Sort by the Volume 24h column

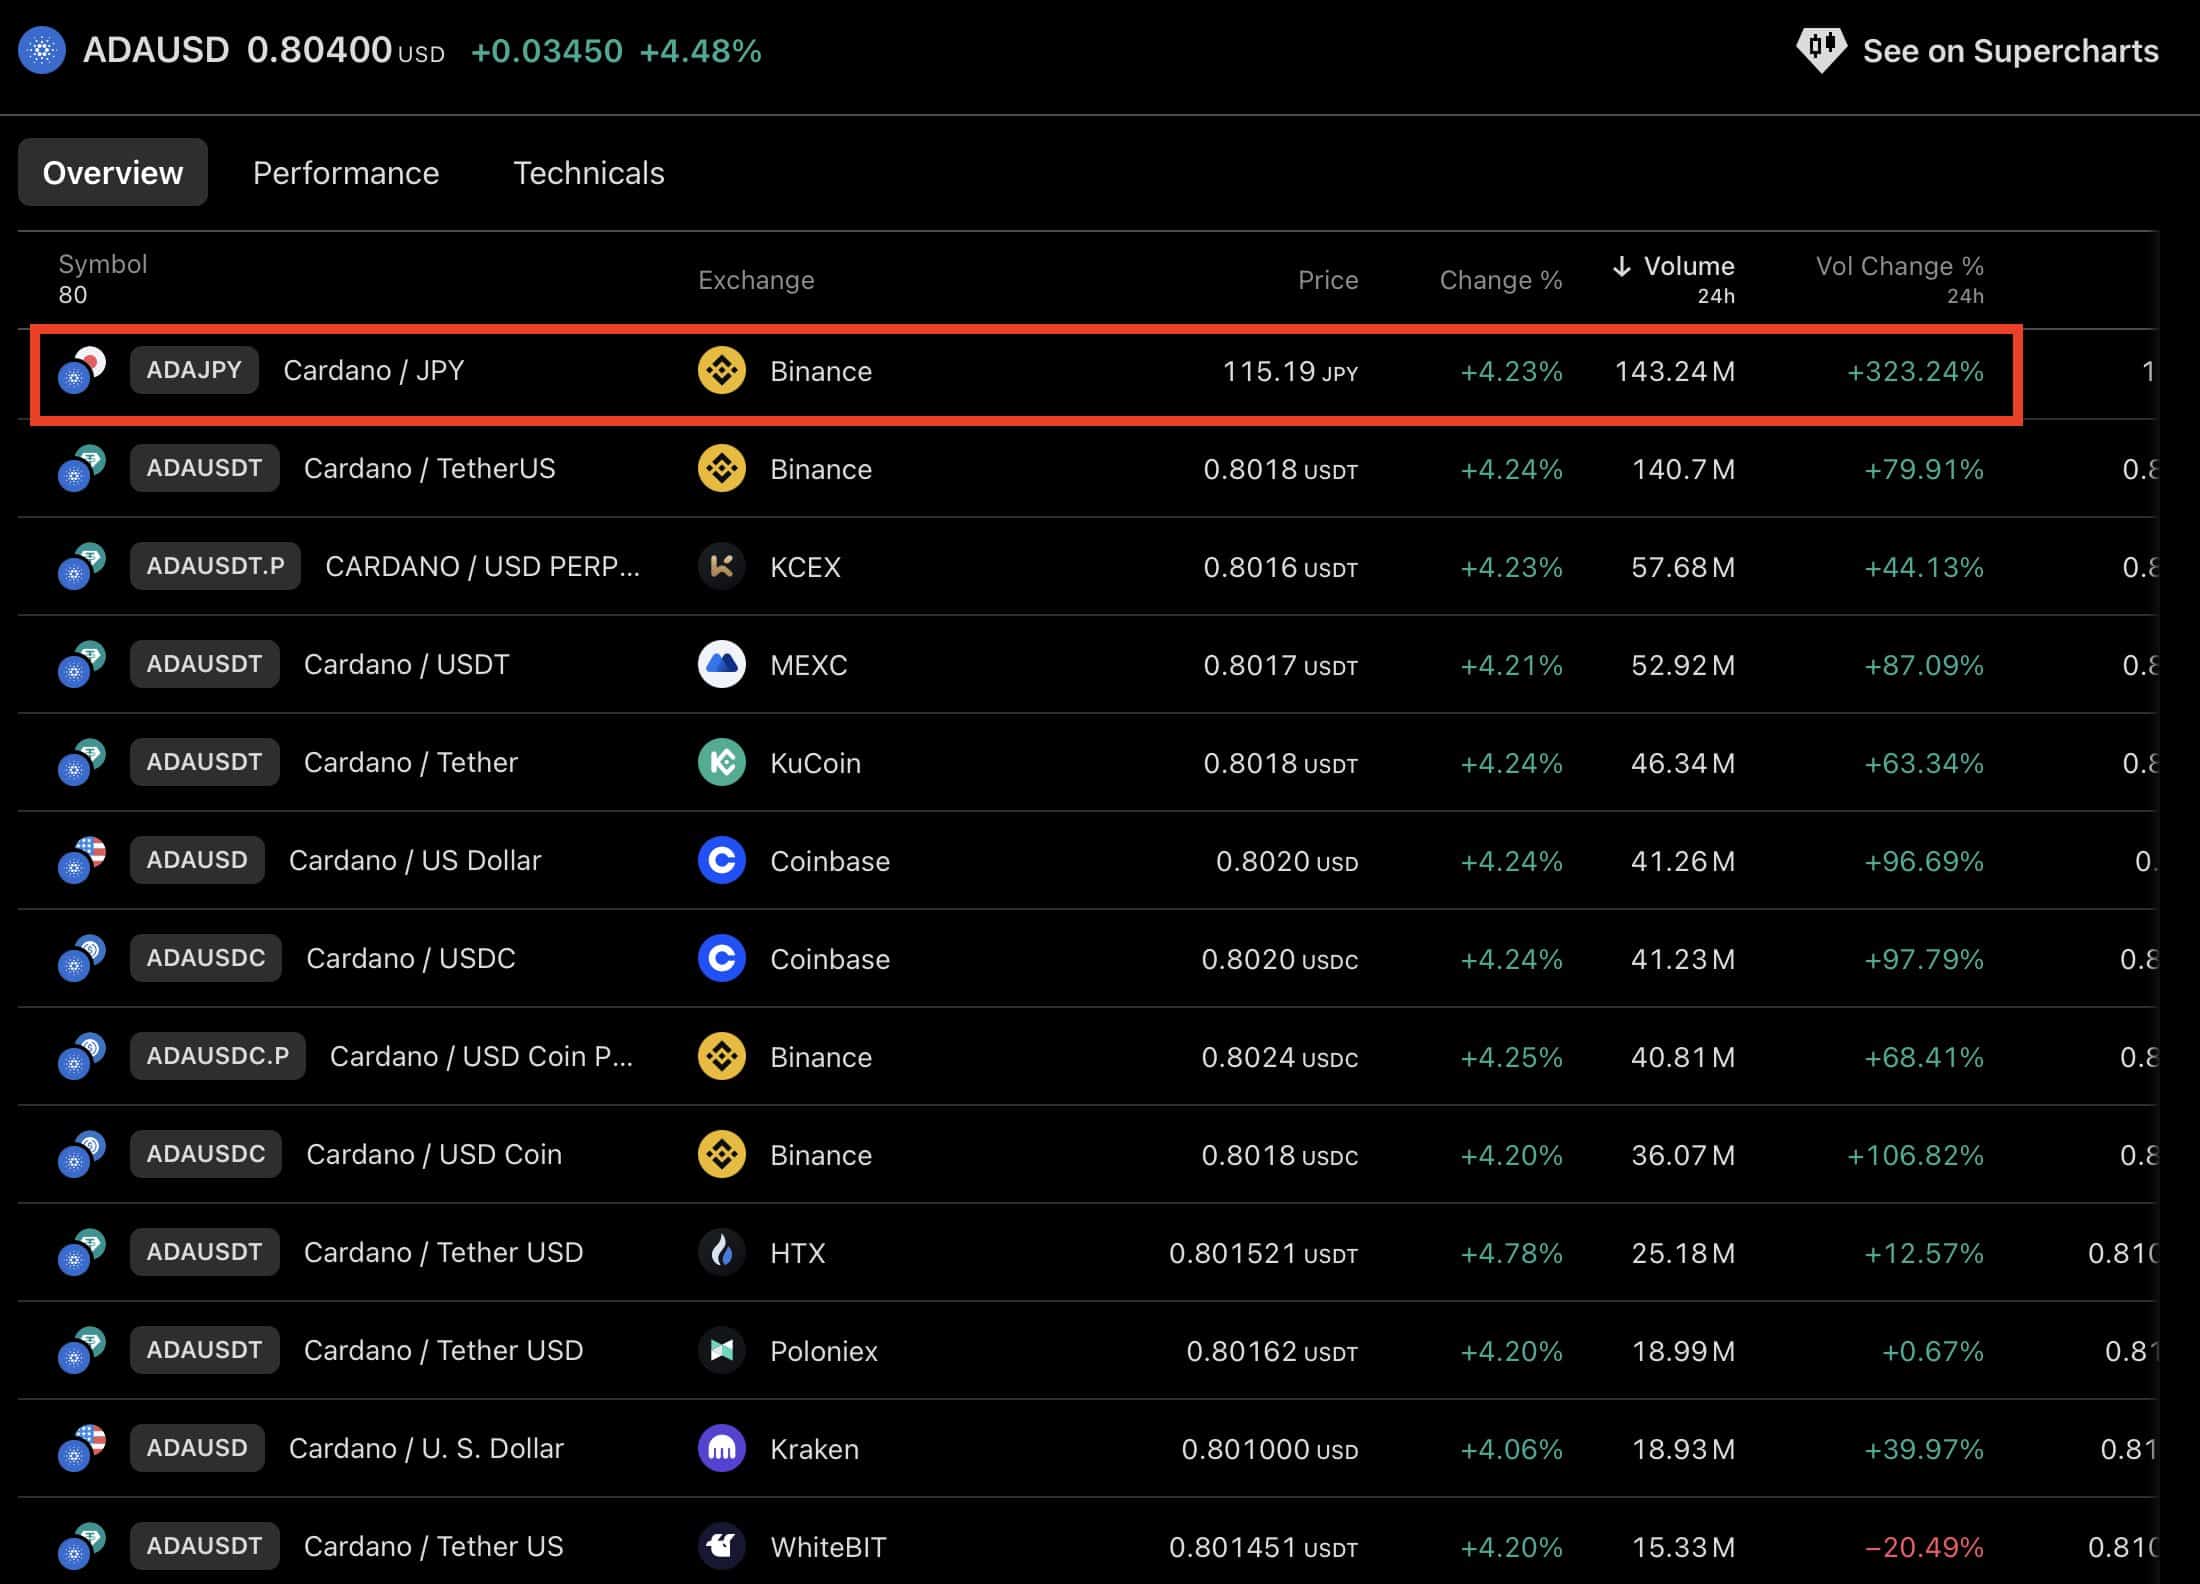[1688, 267]
